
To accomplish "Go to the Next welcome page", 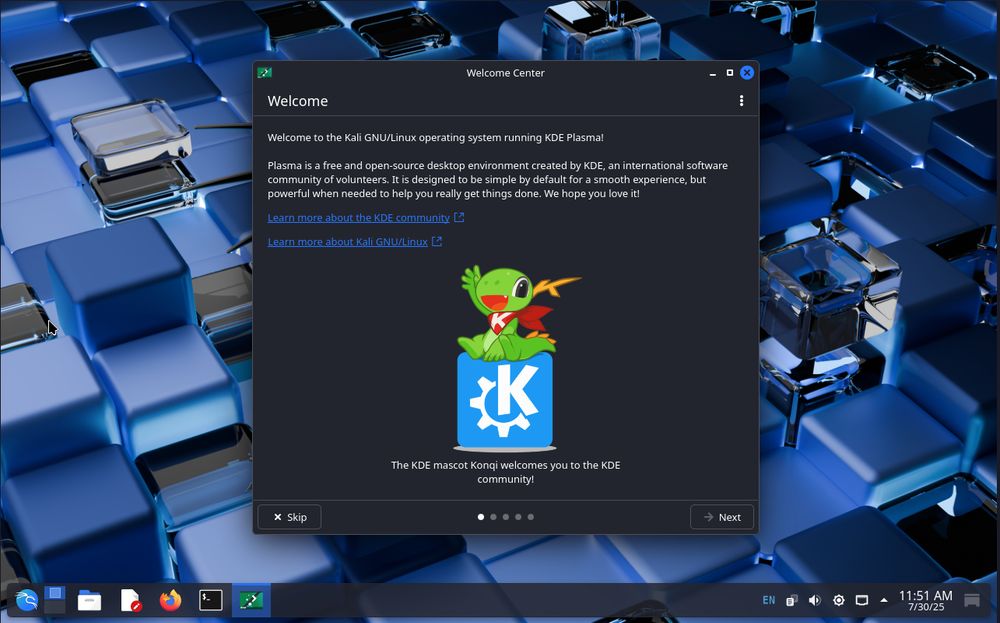I will click(x=722, y=517).
